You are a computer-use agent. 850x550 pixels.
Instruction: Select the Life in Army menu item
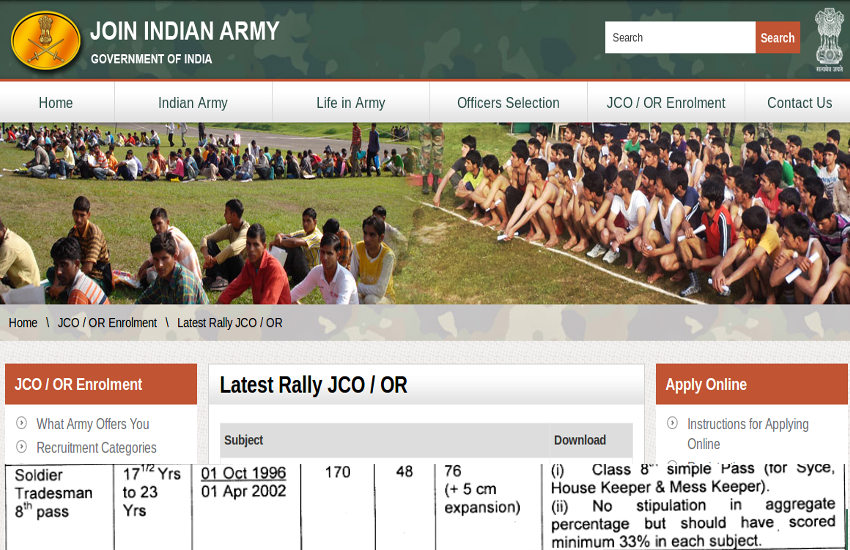coord(350,103)
